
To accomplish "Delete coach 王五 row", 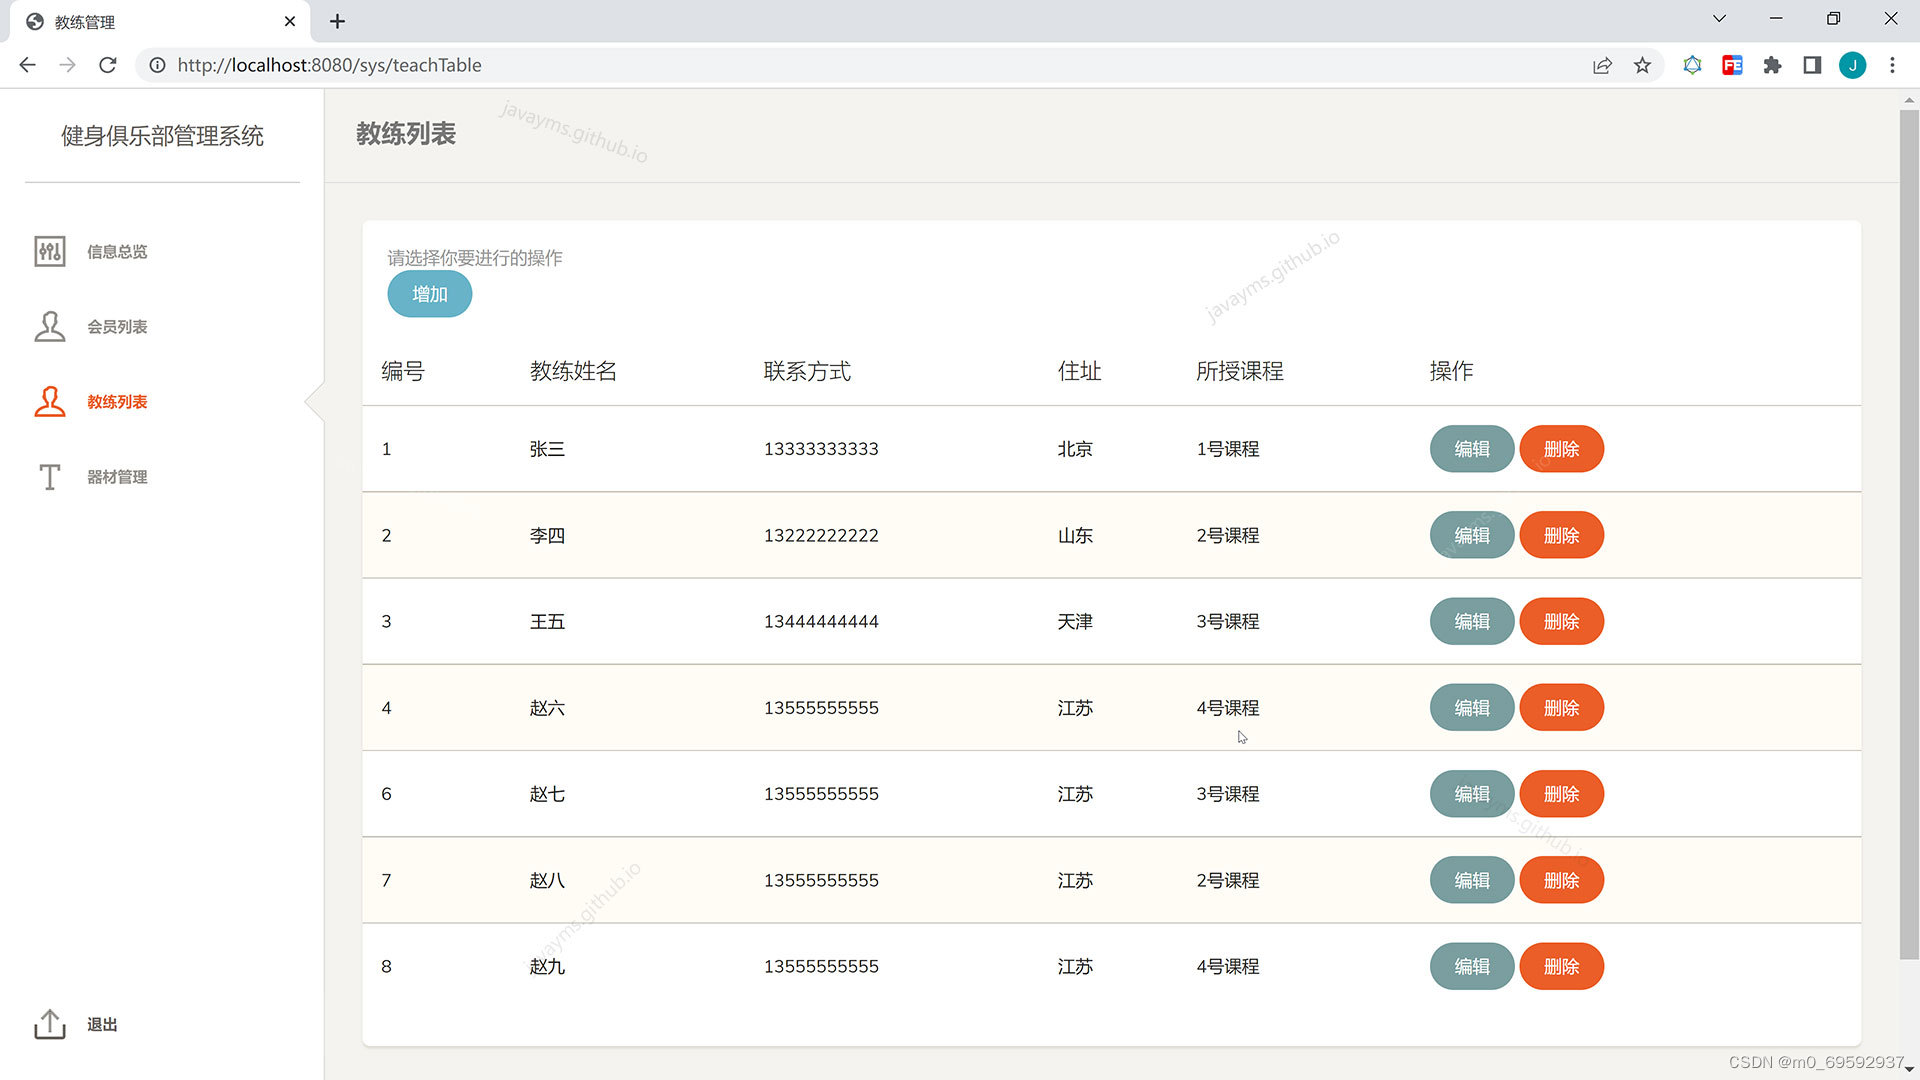I will [x=1562, y=621].
